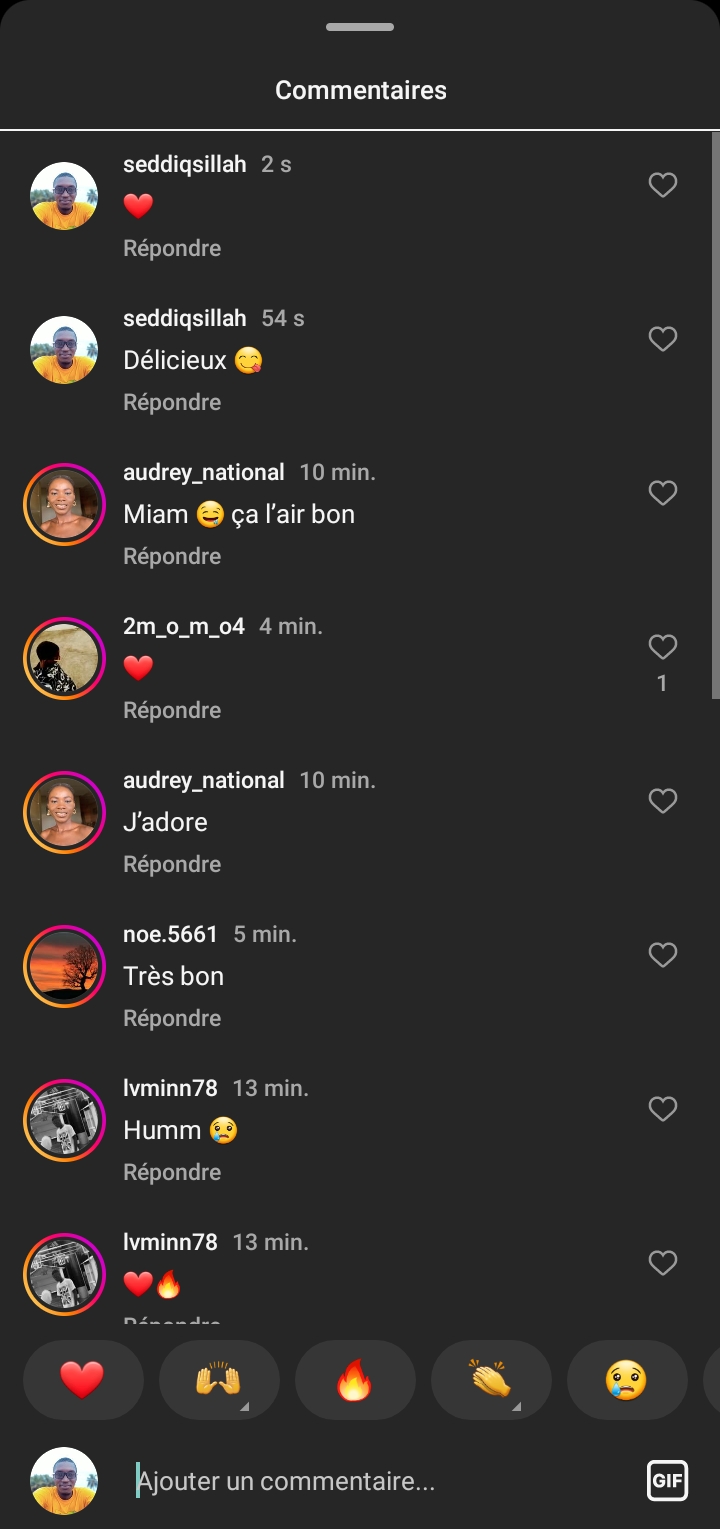The height and width of the screenshot is (1529, 720).
Task: Open the noe.5661 username profile
Action: pyautogui.click(x=170, y=934)
